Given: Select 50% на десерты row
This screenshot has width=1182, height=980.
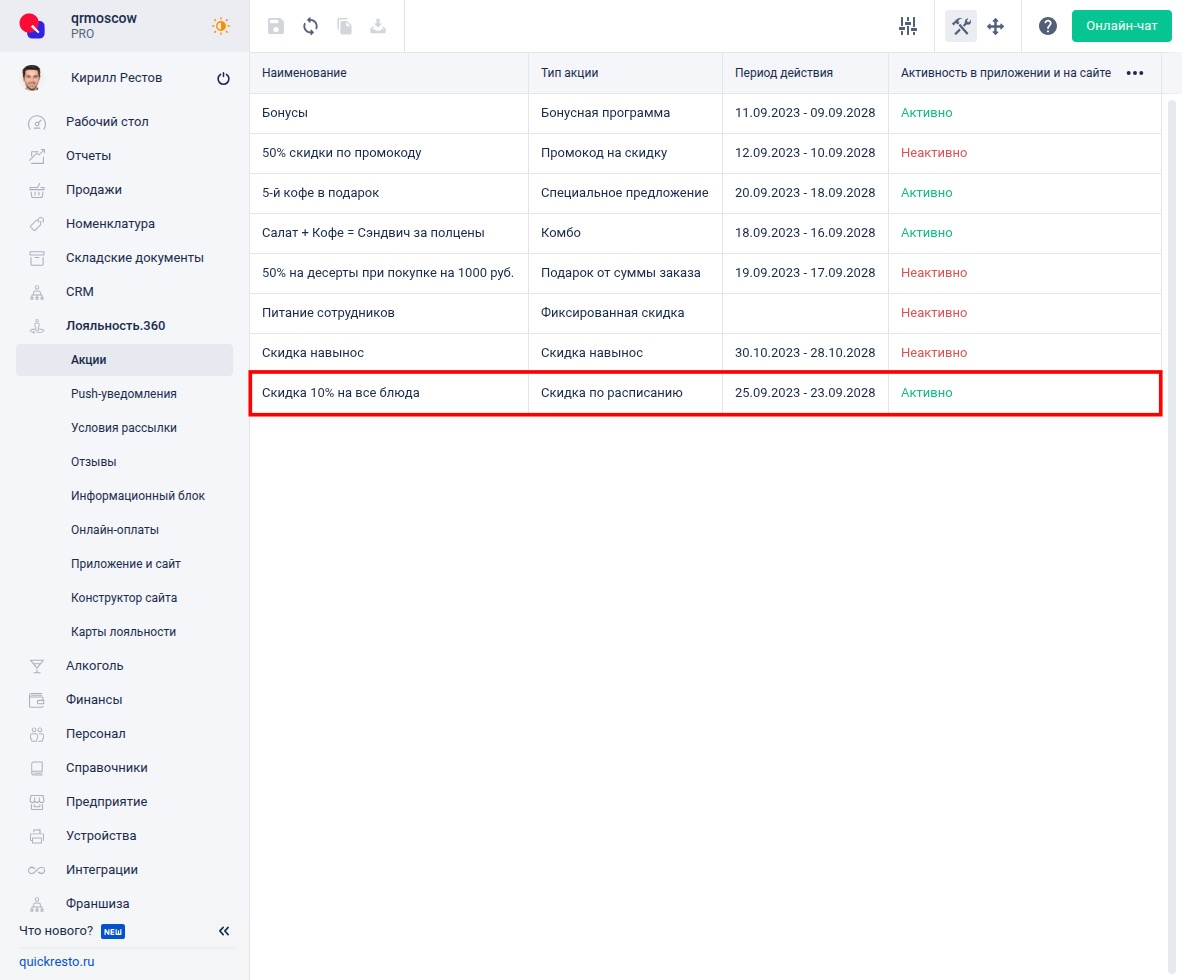Looking at the screenshot, I should [x=705, y=273].
